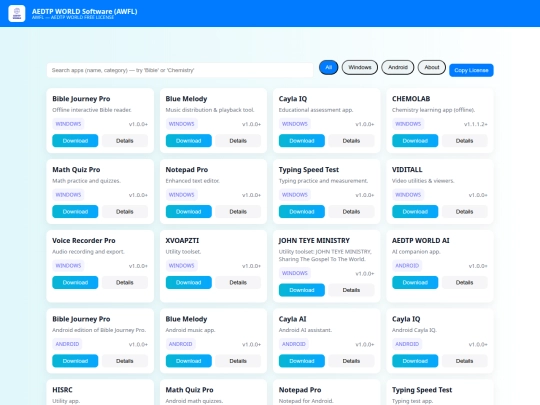Click the ANDROID tag on Cayla AI card

tap(294, 344)
